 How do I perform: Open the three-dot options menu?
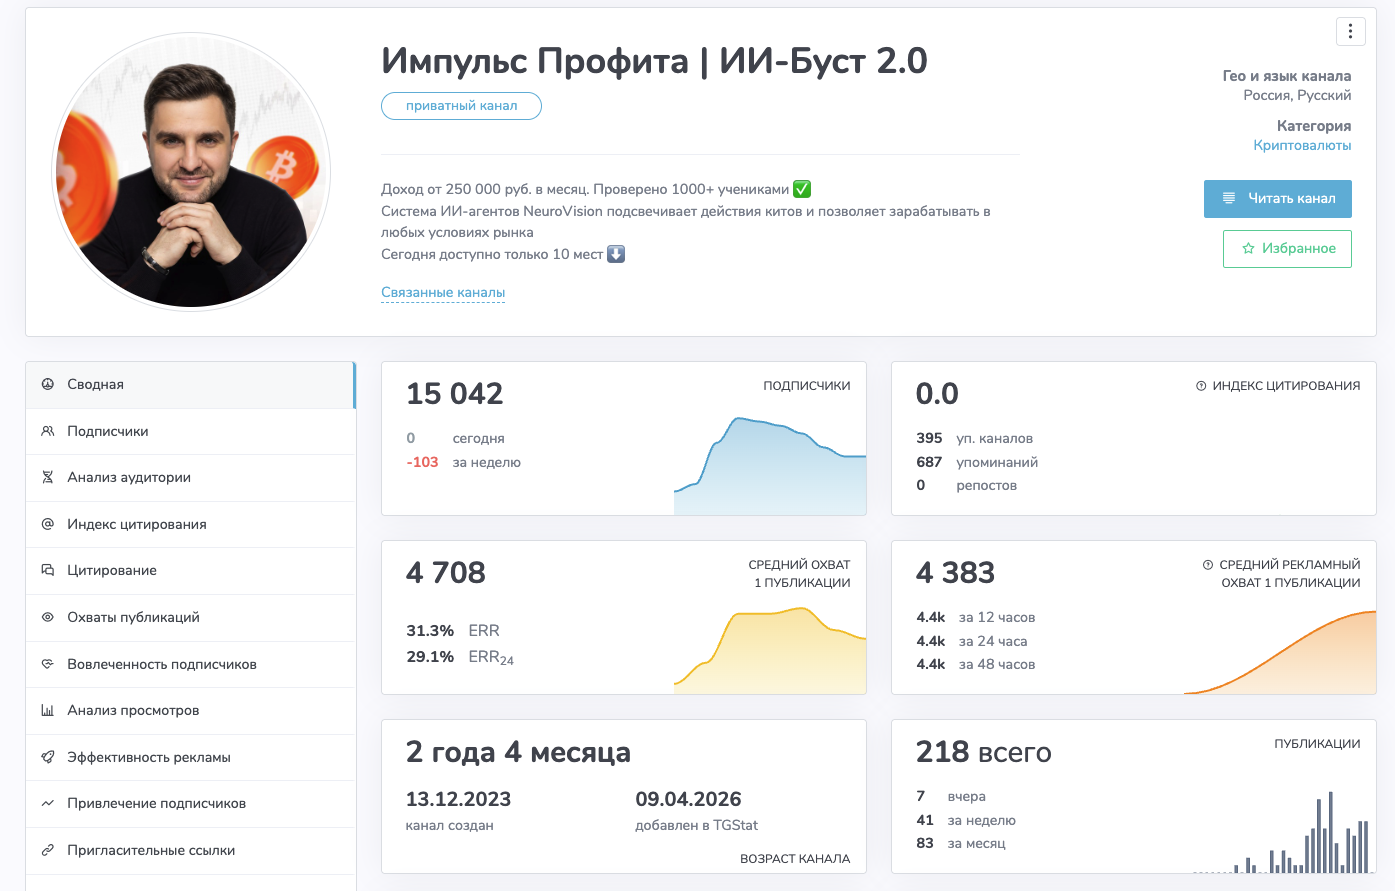tap(1350, 32)
